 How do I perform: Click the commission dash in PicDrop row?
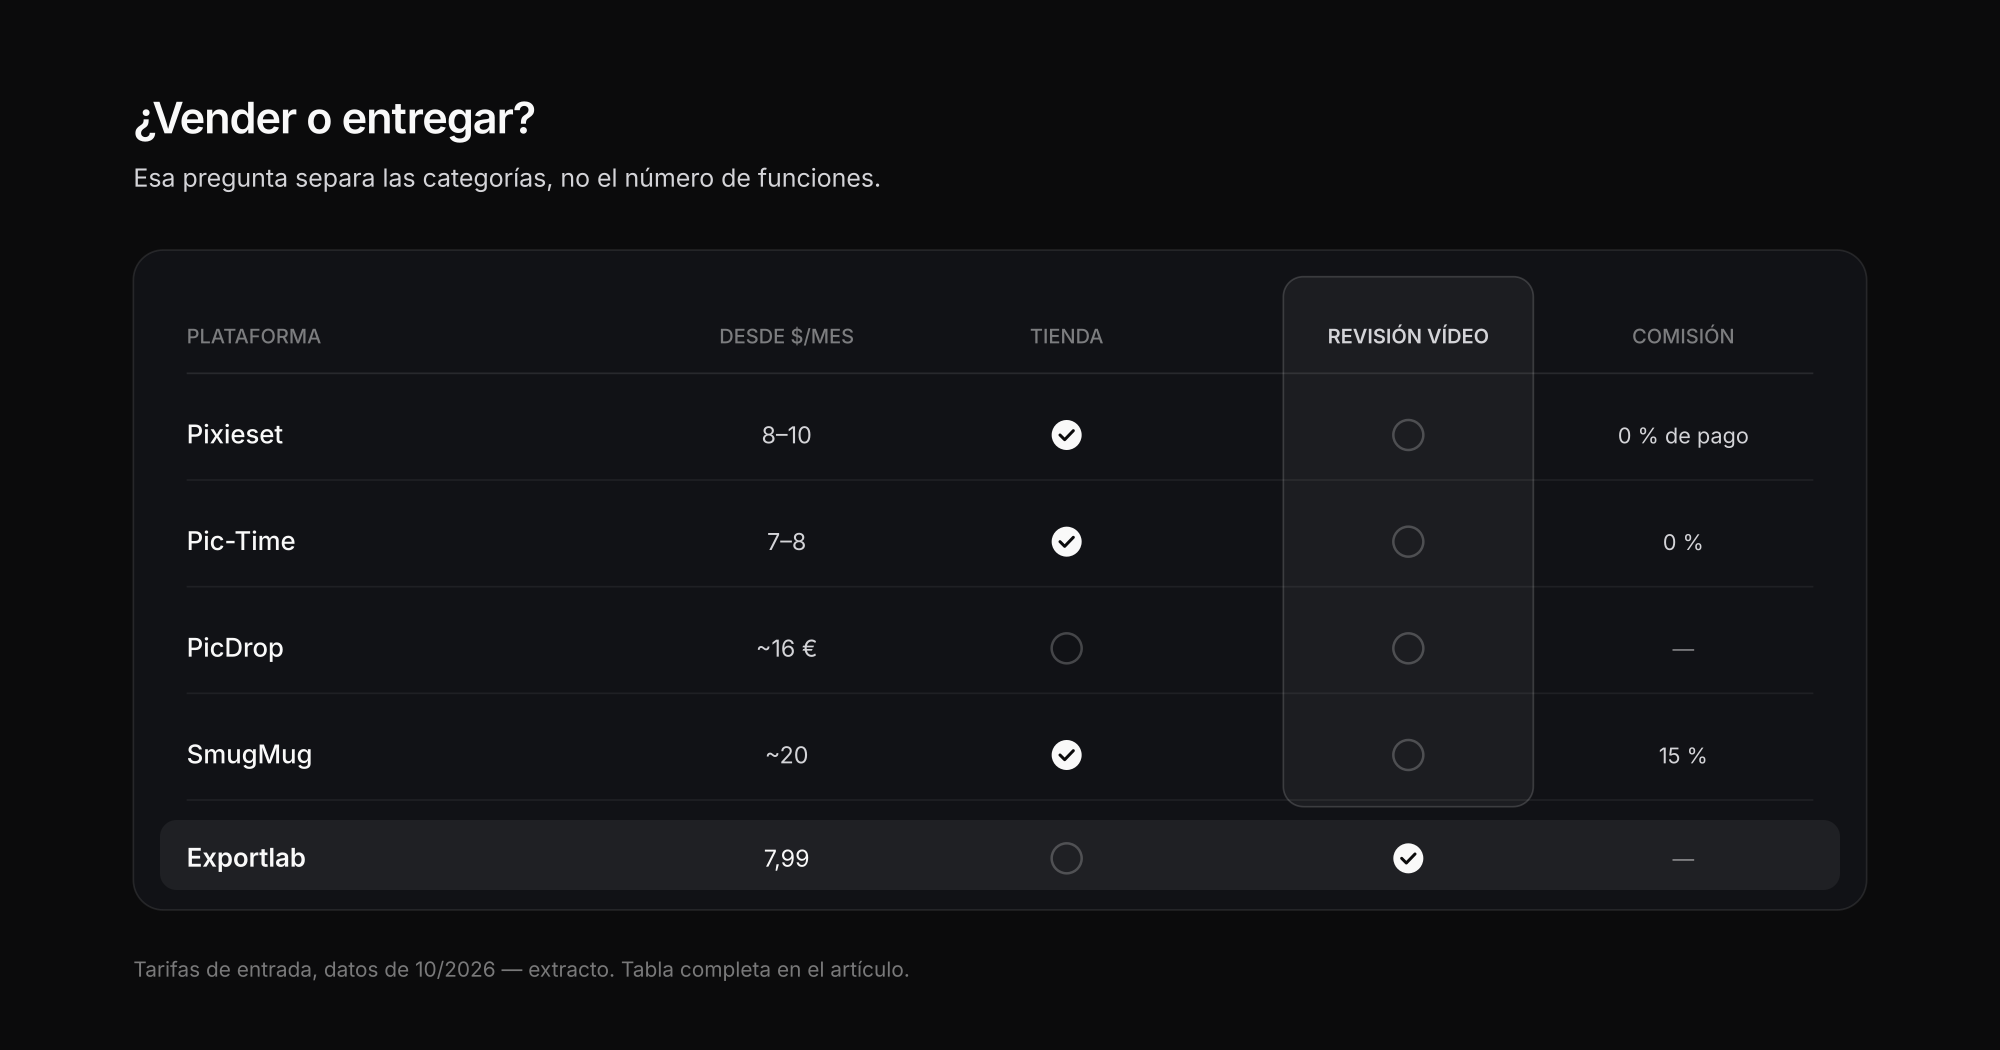(x=1683, y=650)
